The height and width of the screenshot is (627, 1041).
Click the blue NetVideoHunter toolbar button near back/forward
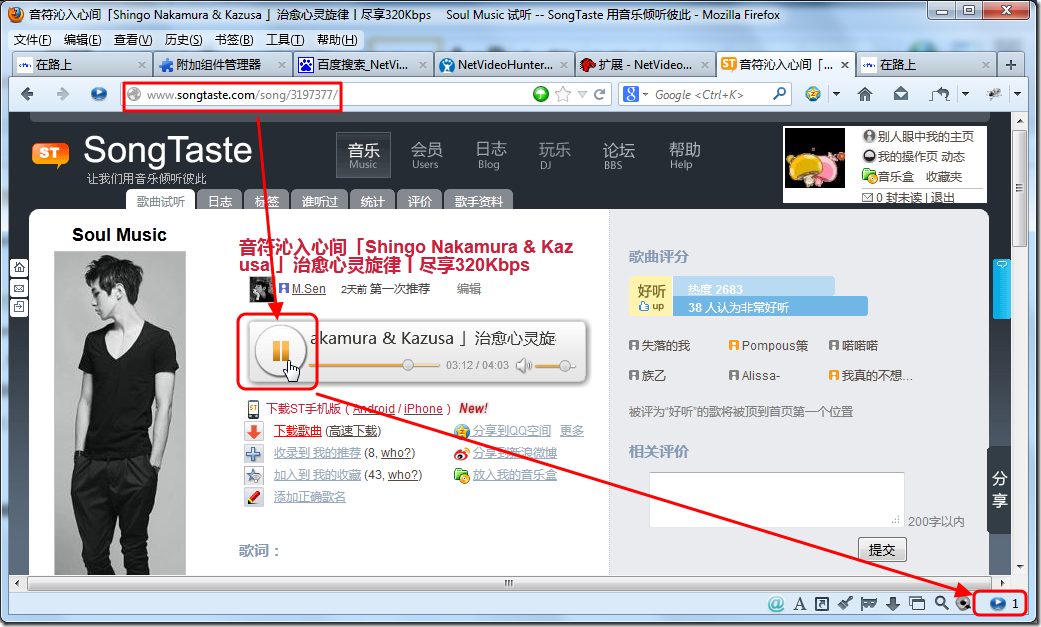point(99,94)
